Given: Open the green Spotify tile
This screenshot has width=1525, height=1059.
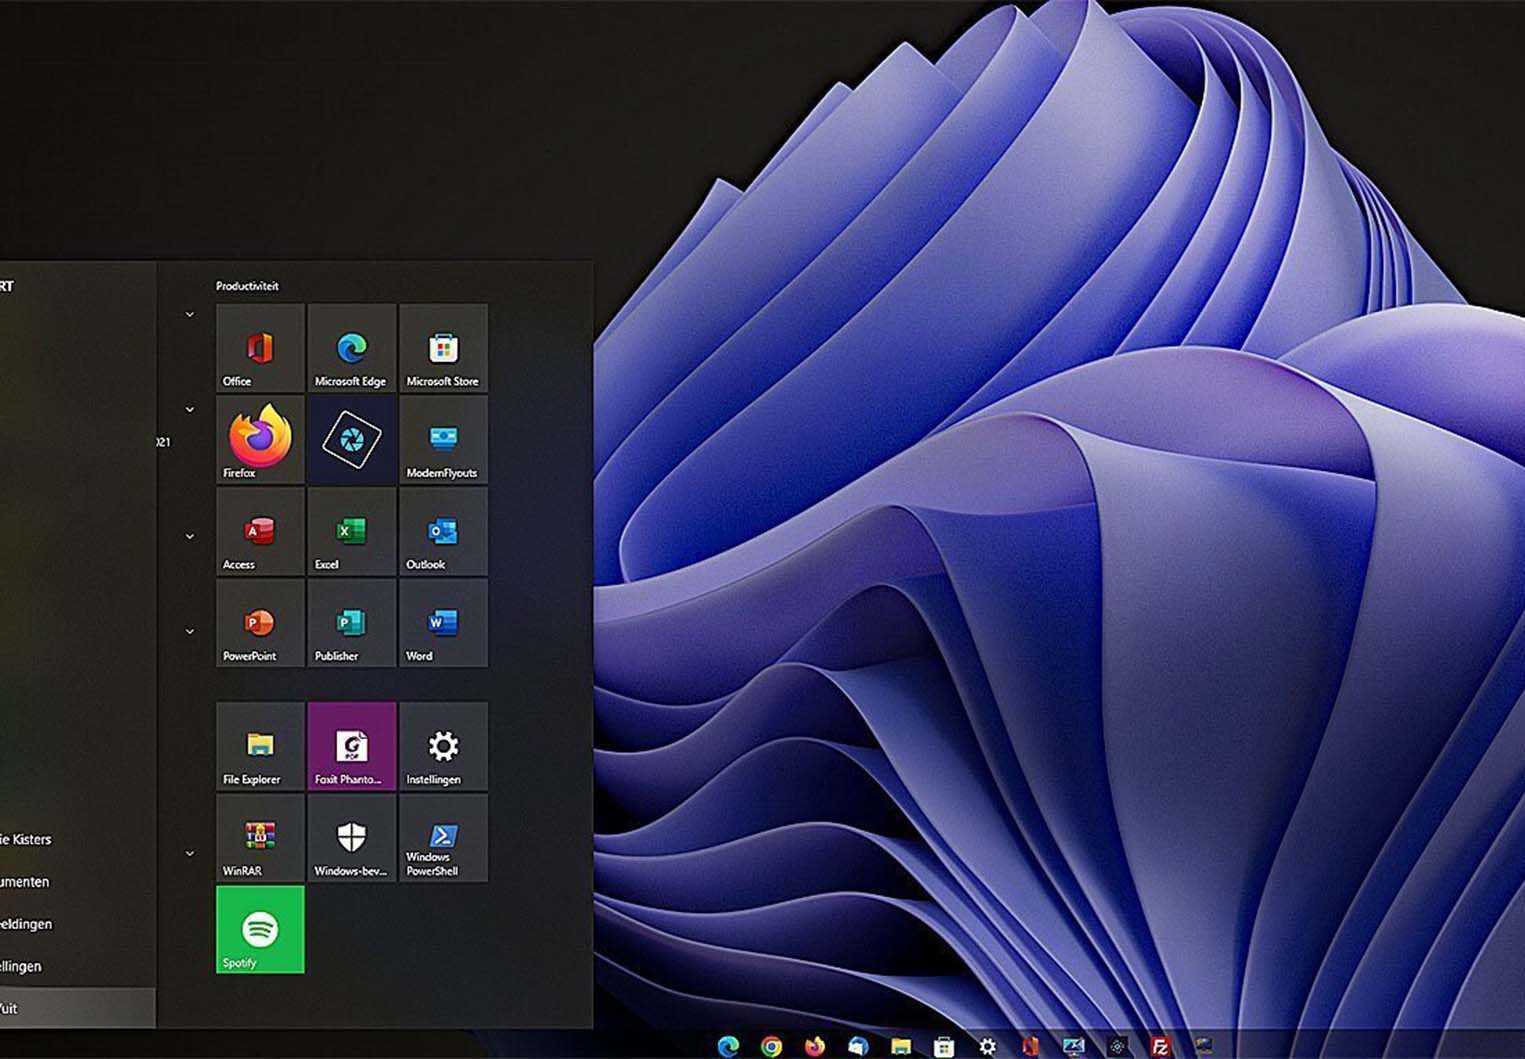Looking at the screenshot, I should point(260,929).
